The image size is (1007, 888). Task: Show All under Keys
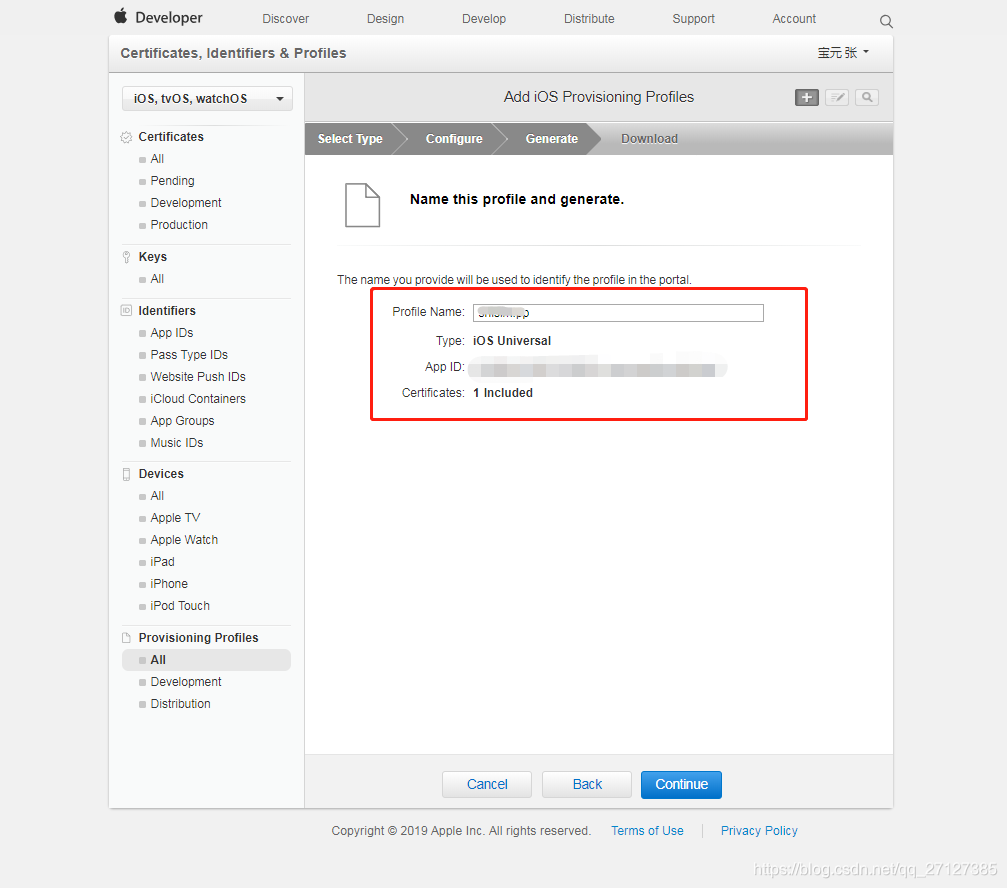(x=157, y=279)
